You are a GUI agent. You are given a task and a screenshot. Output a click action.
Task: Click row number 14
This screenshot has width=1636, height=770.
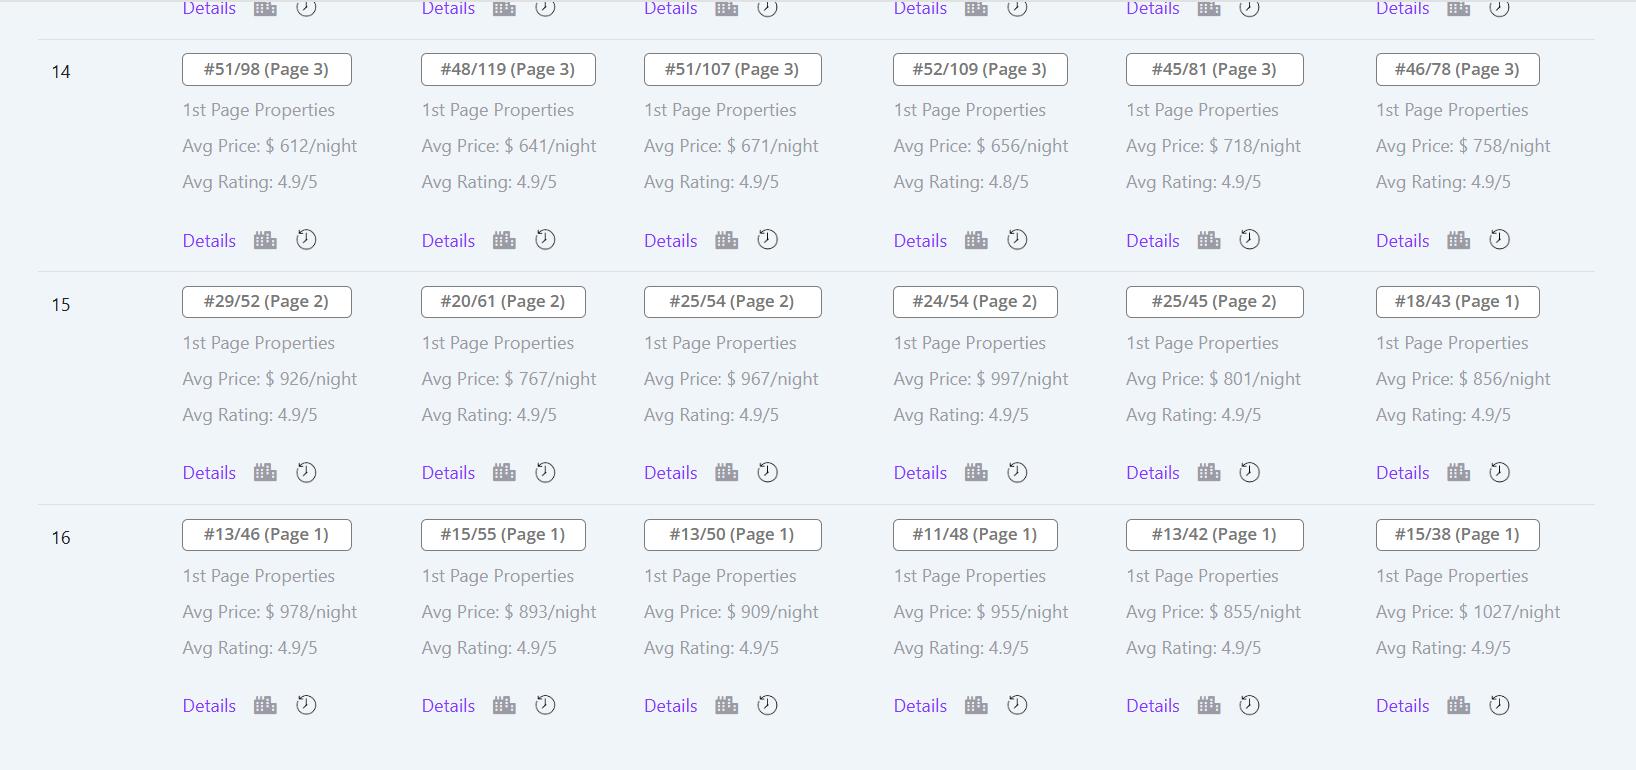pyautogui.click(x=61, y=72)
